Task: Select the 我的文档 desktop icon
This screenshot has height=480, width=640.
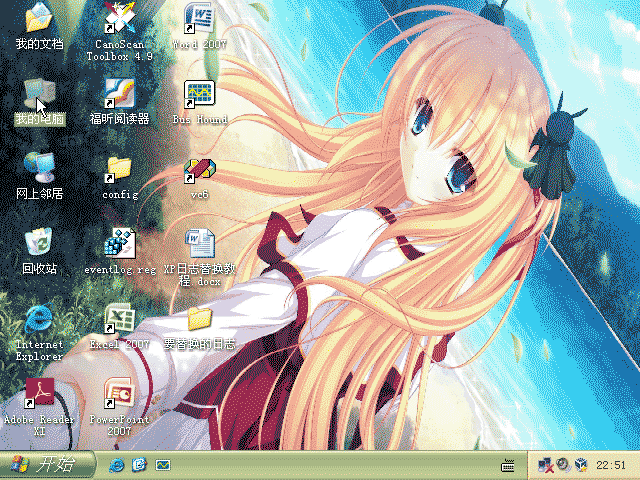Action: tap(39, 19)
